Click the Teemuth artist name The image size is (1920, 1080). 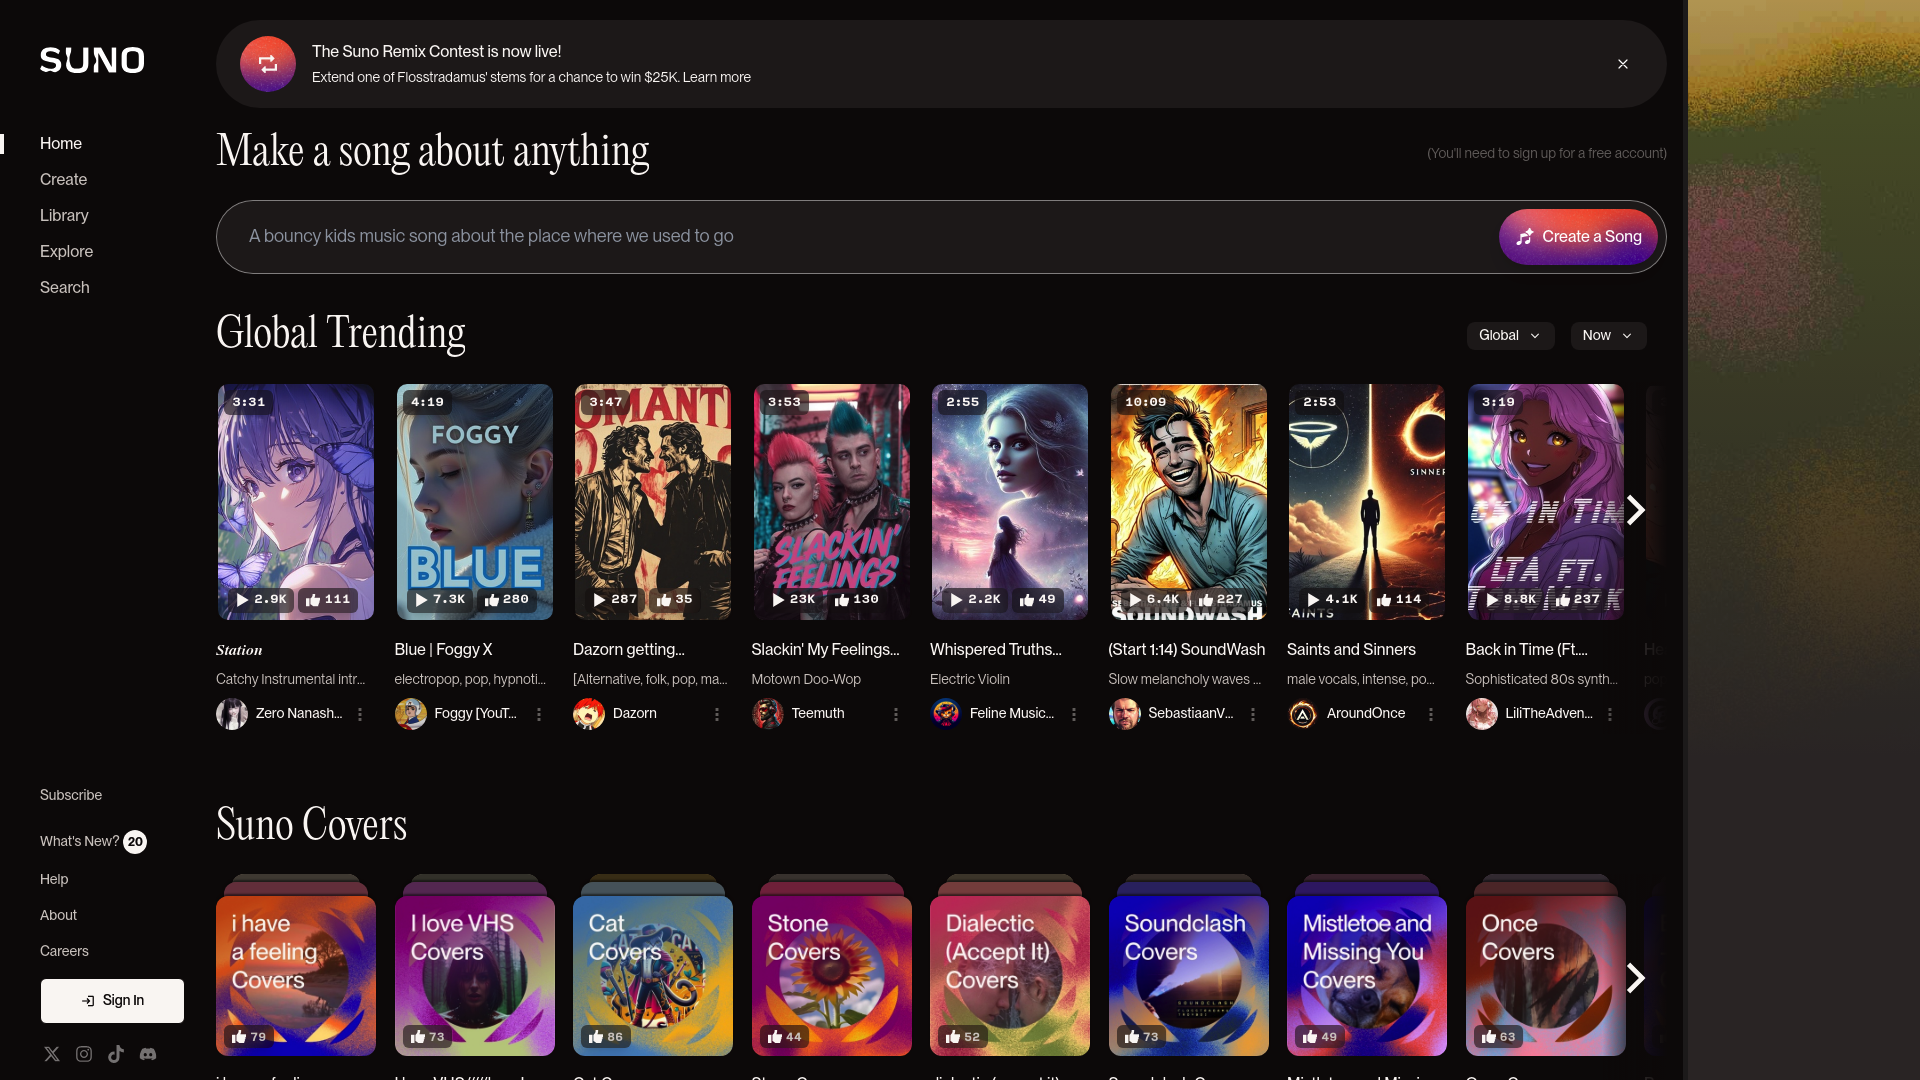(818, 714)
